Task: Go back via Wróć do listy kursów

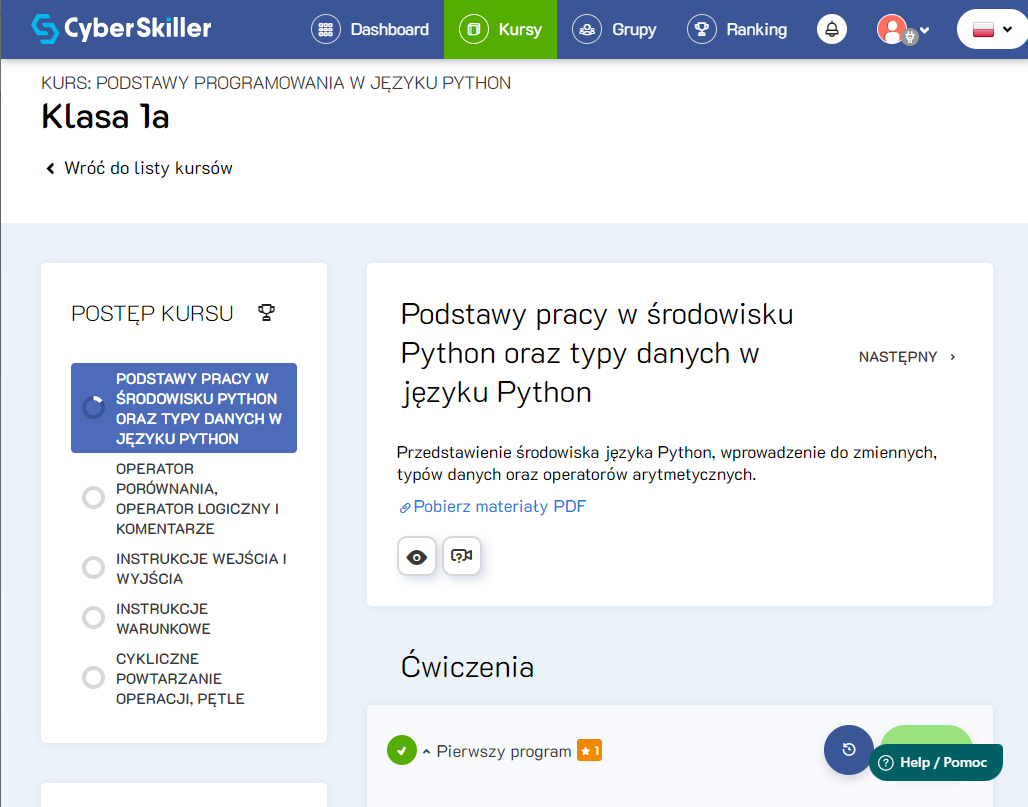Action: (x=138, y=168)
